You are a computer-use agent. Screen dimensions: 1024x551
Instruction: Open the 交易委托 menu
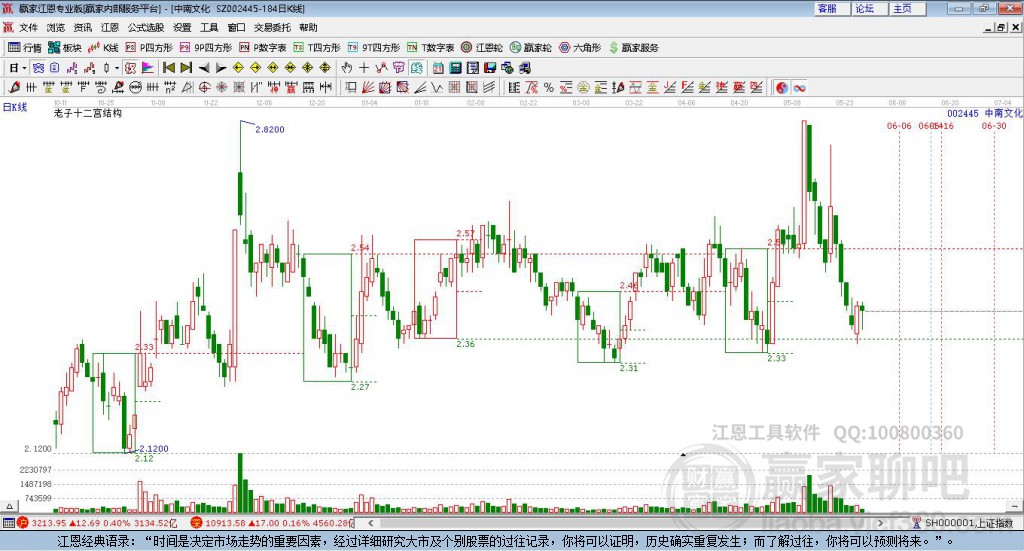272,27
